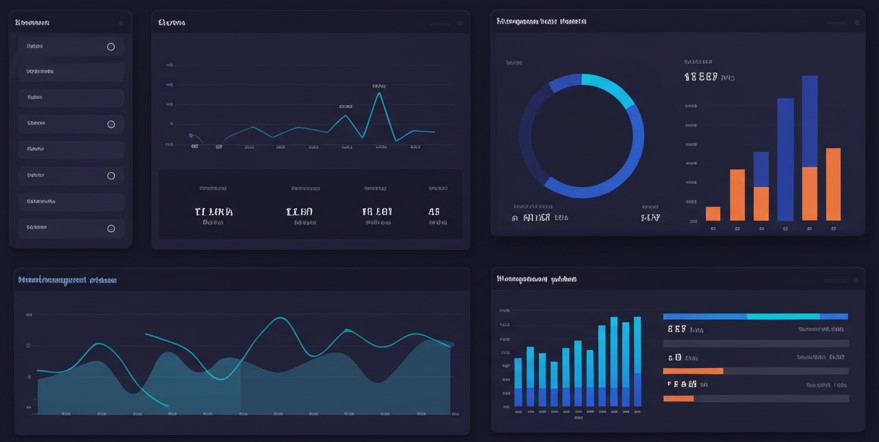Viewport: 879px width, 442px height.
Task: Click the rightmost orange bar in the top-right chart
Action: tap(833, 184)
